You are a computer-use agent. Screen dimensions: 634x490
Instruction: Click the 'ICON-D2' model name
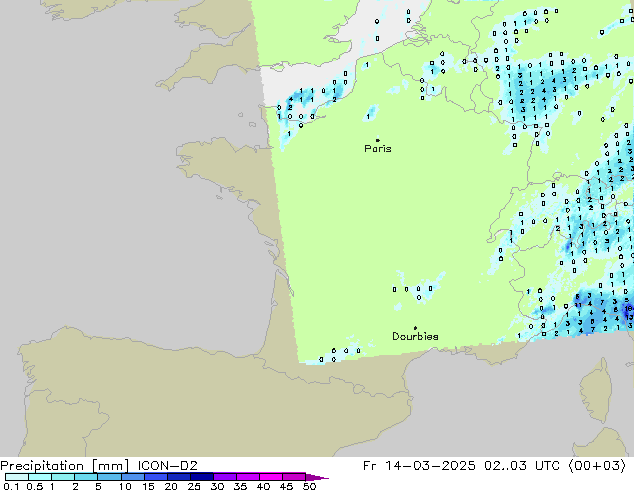tap(167, 466)
